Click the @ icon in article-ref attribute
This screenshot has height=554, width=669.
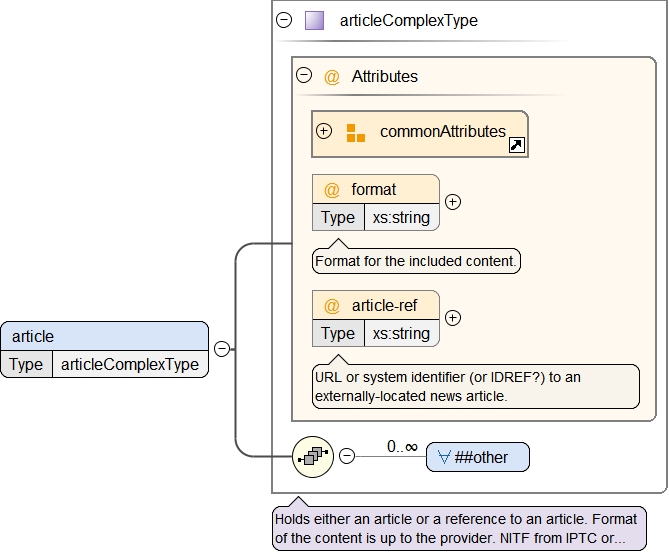click(x=332, y=306)
